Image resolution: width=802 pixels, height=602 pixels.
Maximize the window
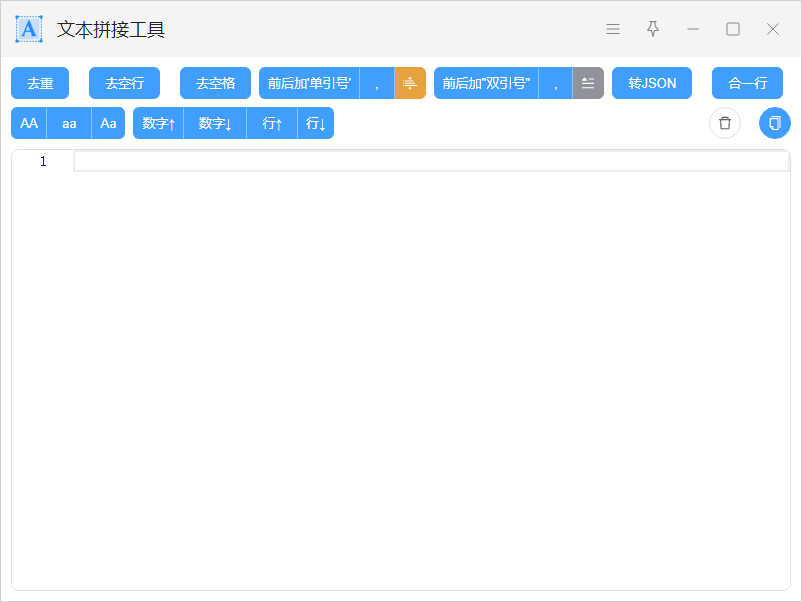coord(733,29)
